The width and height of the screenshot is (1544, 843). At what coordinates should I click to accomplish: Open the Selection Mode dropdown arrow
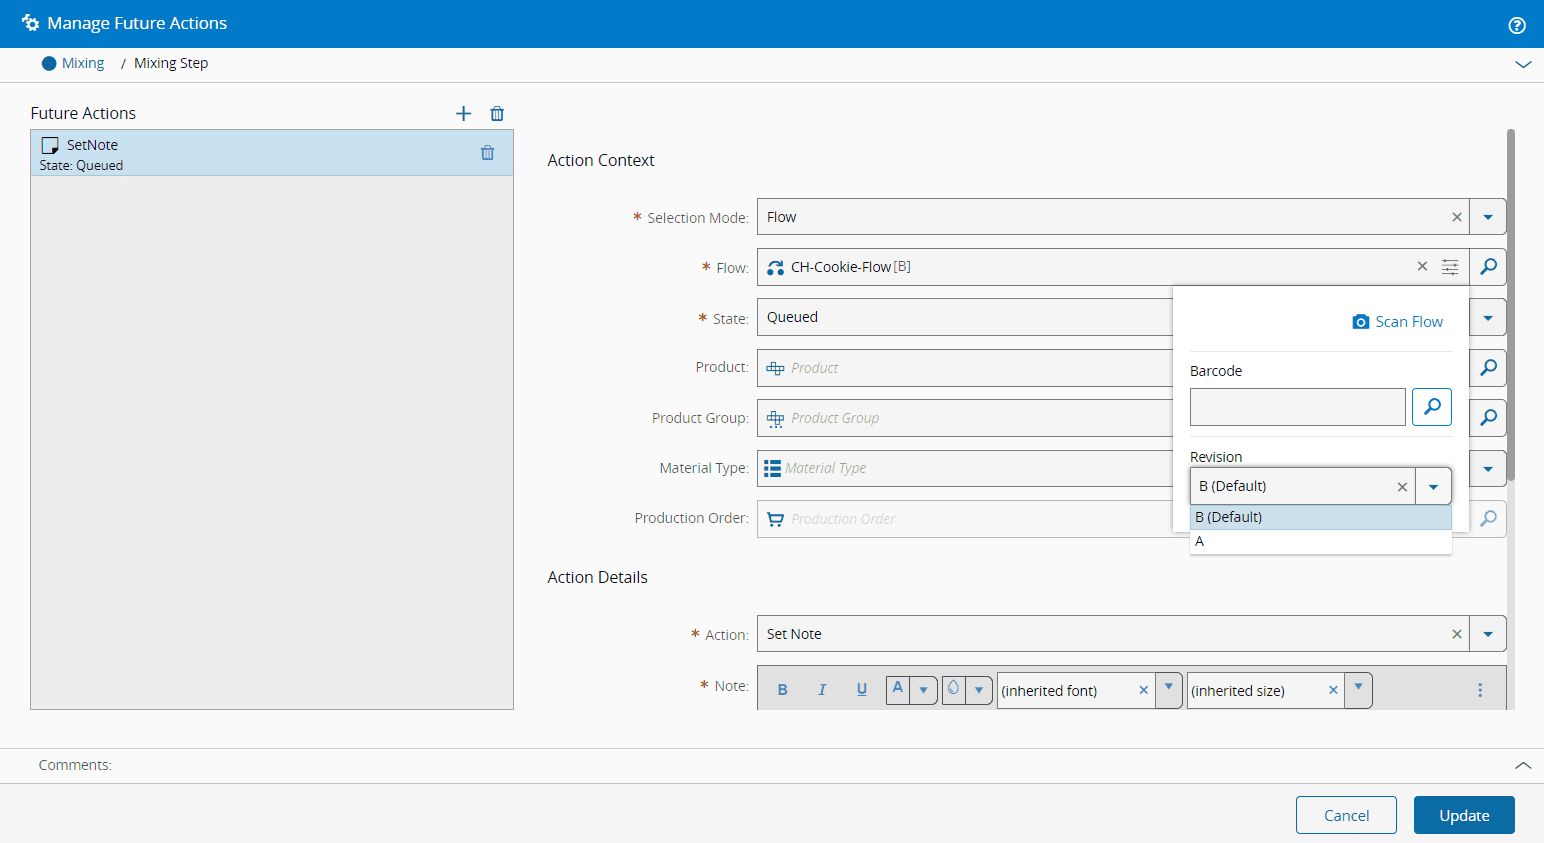[x=1488, y=217]
